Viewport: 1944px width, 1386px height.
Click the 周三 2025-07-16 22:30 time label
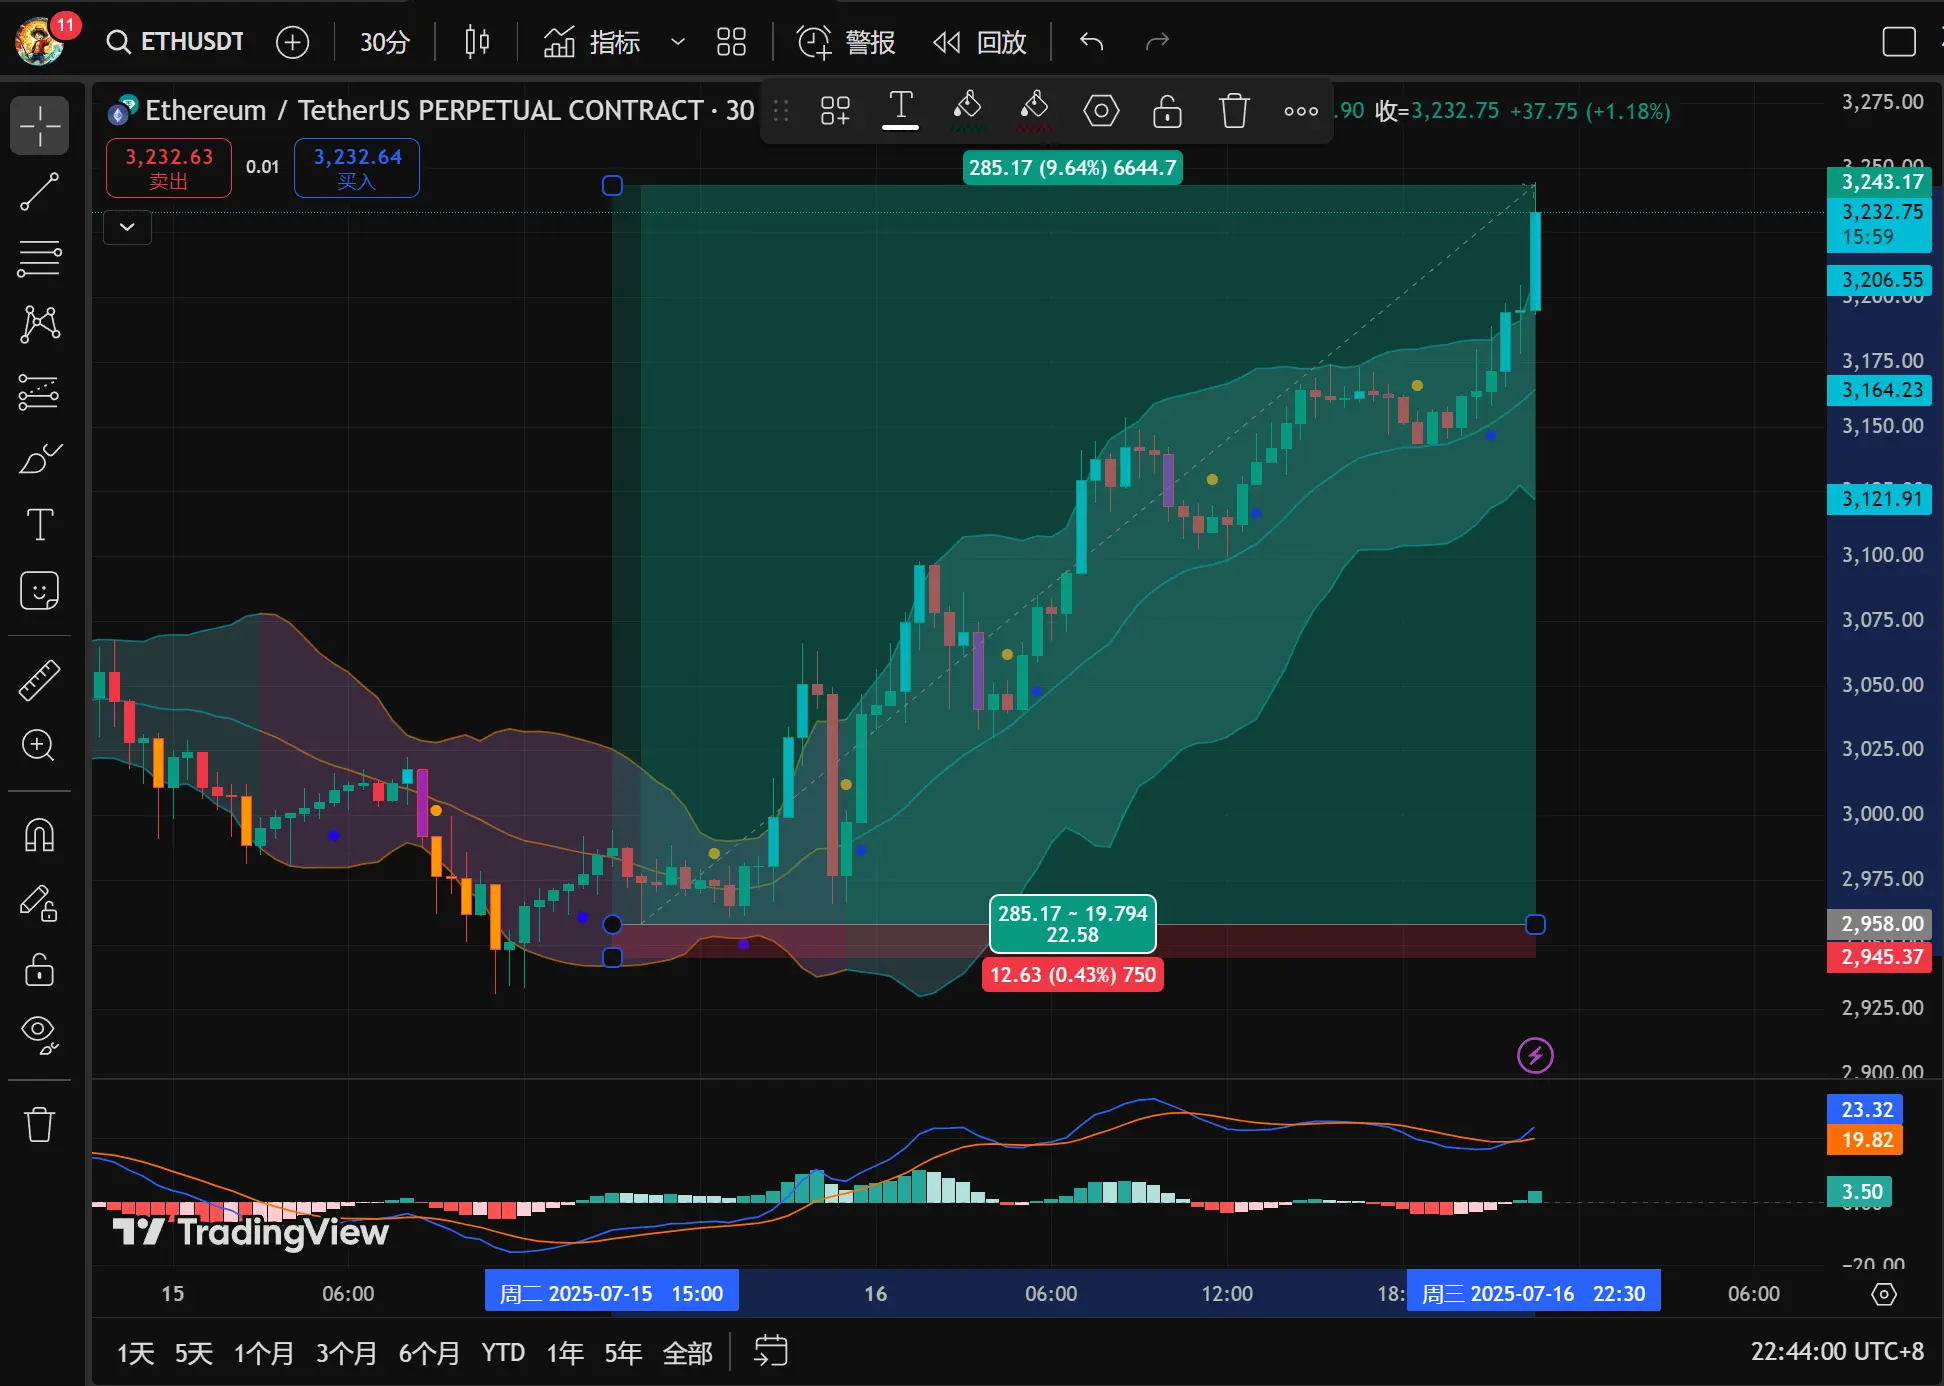click(1534, 1293)
